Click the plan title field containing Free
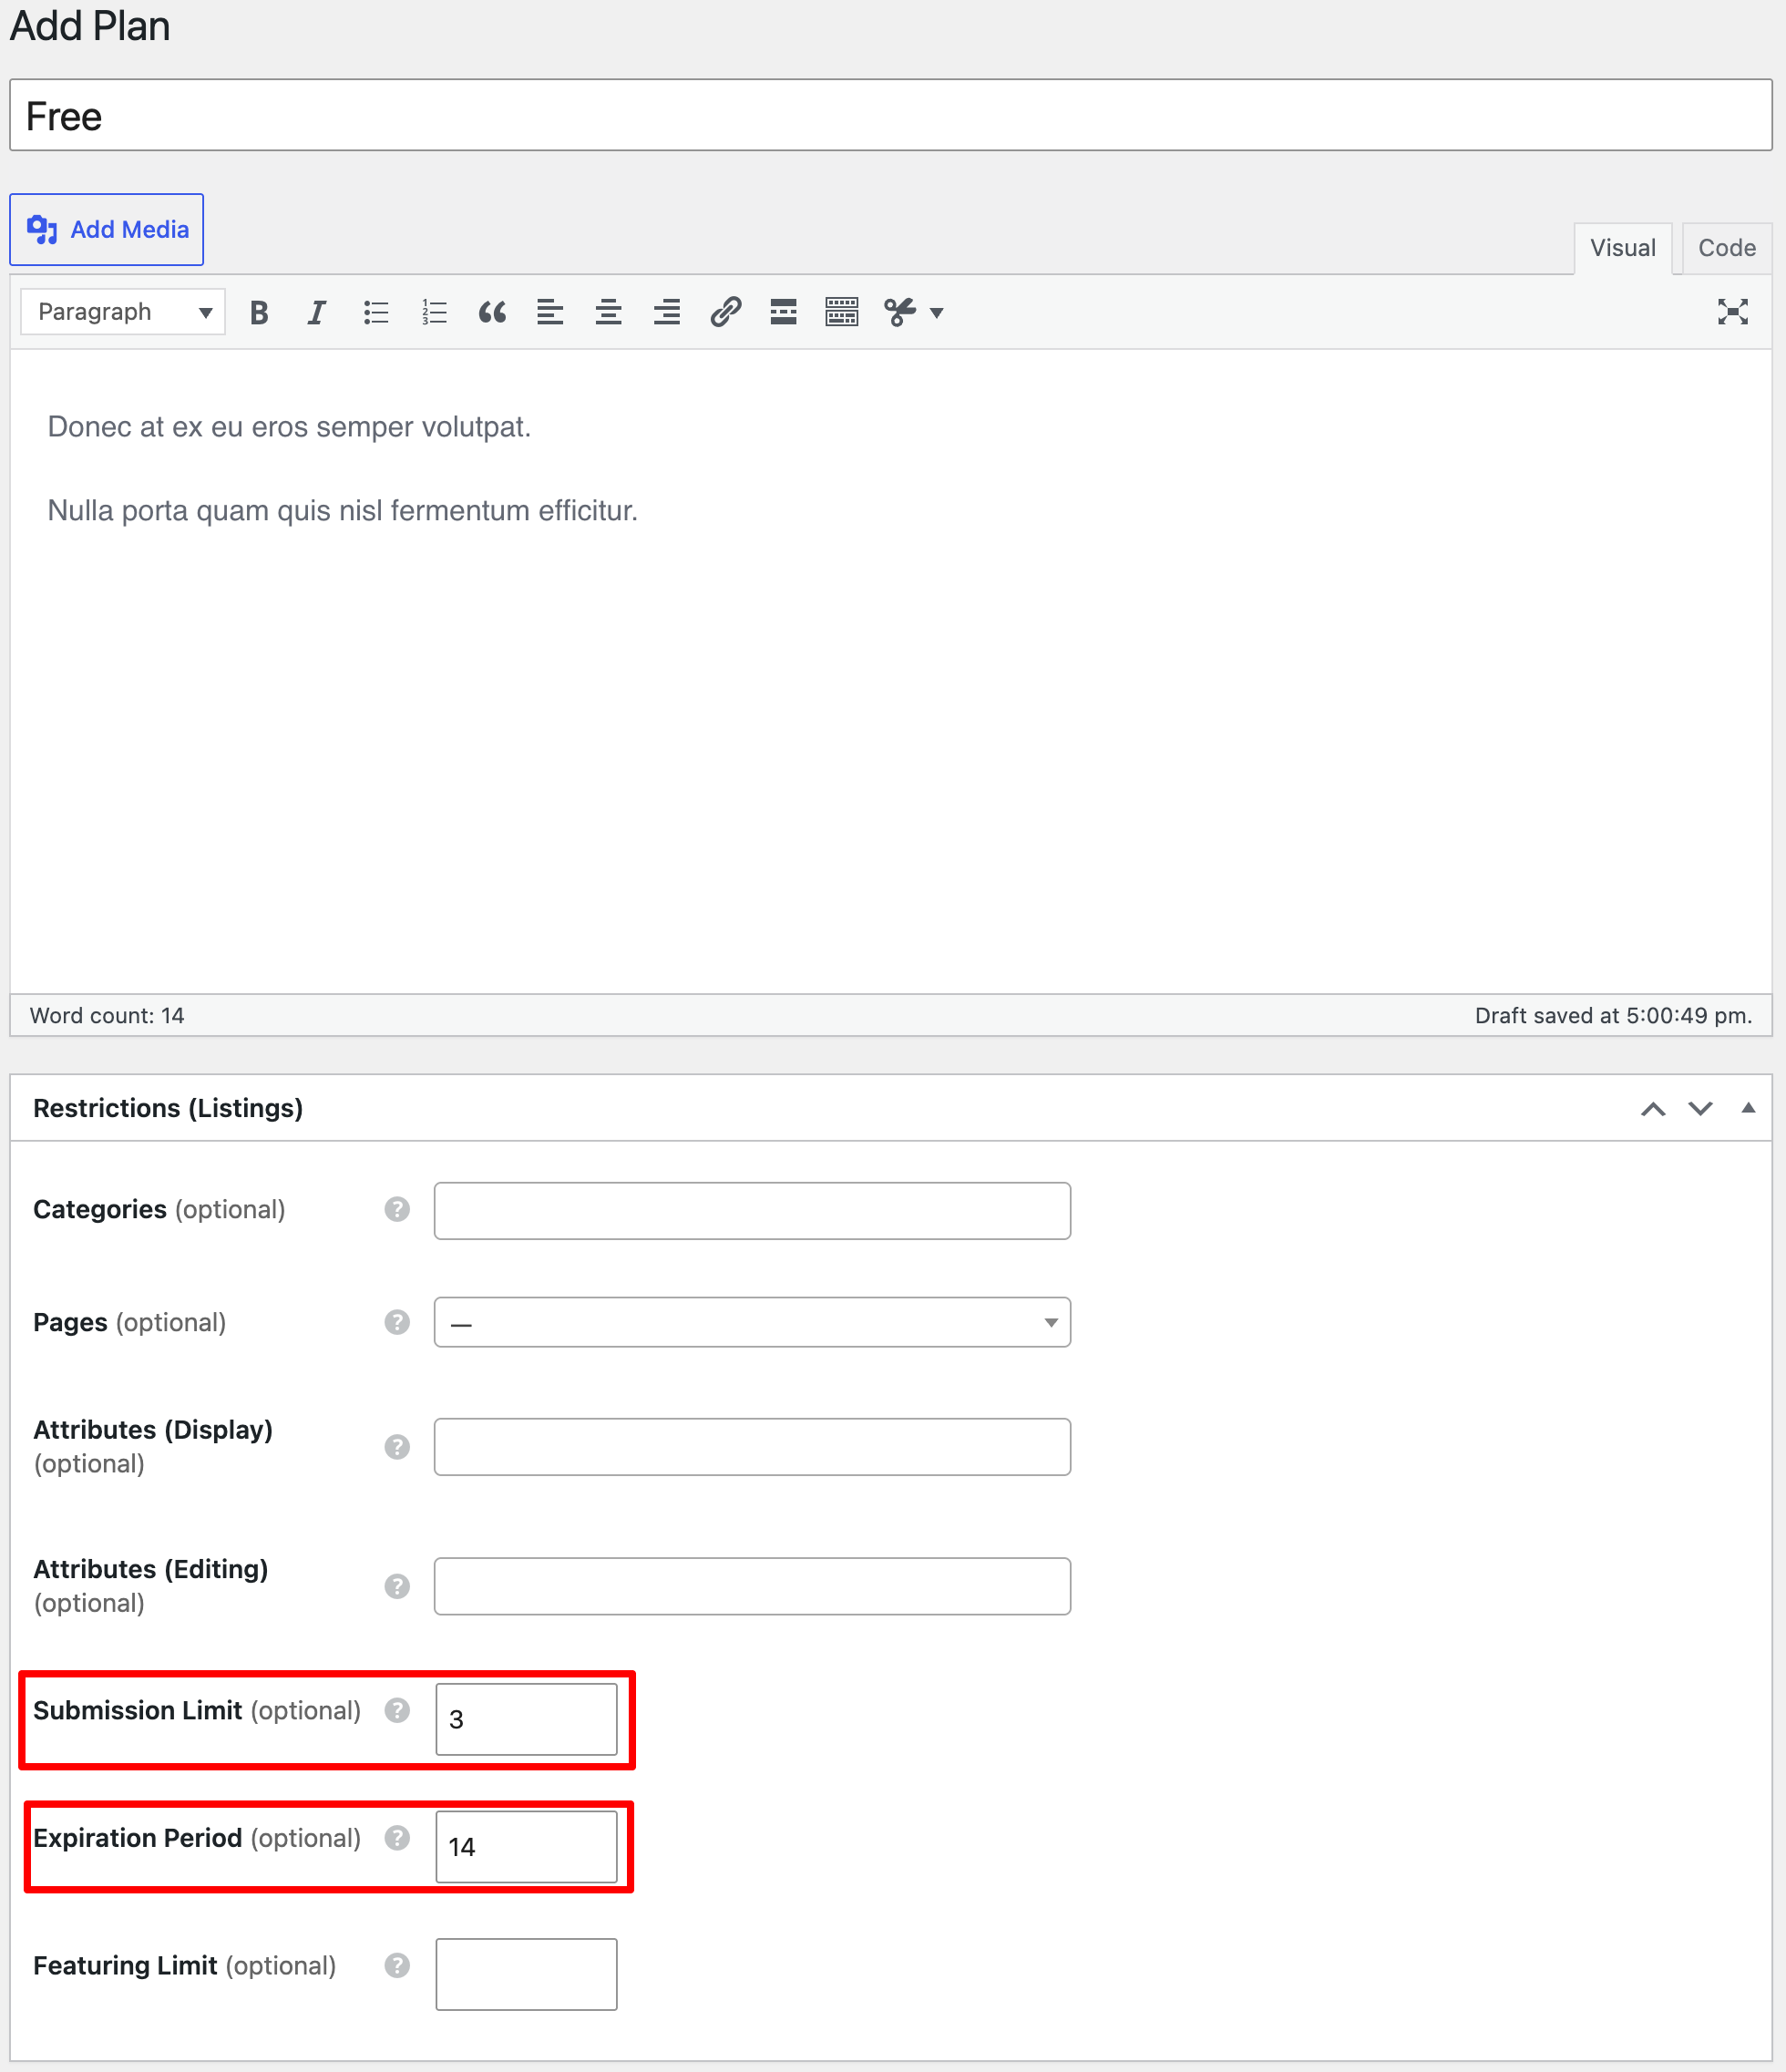 pyautogui.click(x=891, y=116)
